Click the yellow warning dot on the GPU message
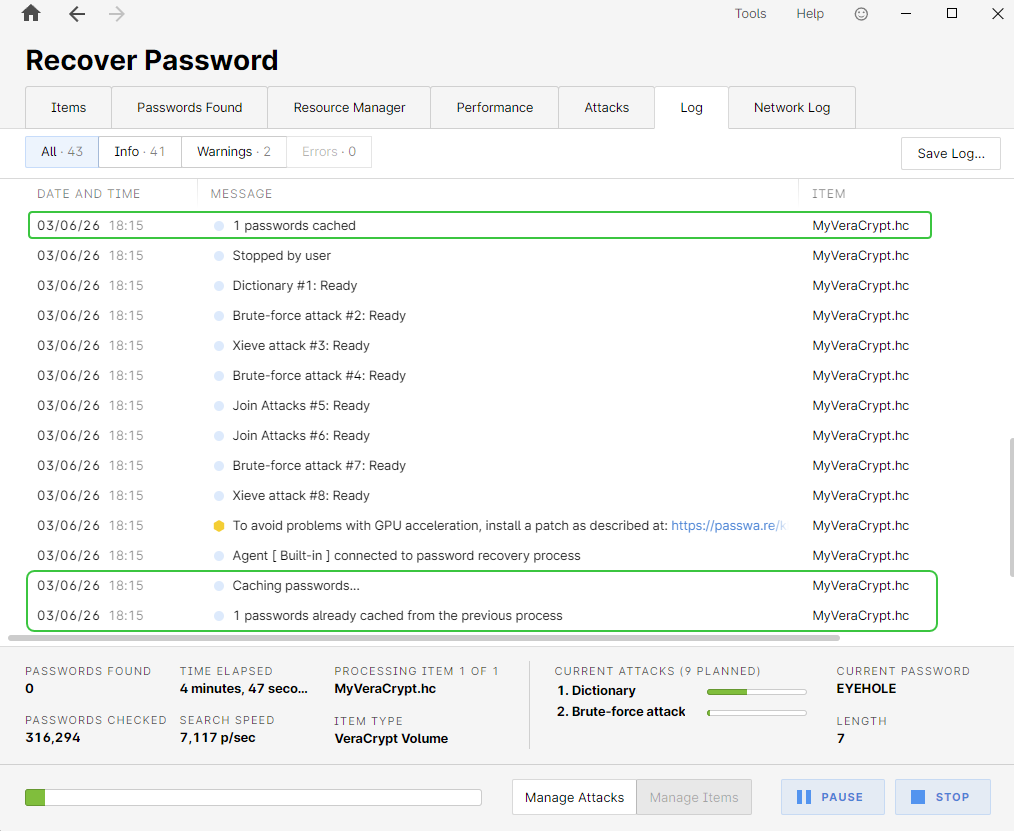This screenshot has width=1014, height=831. click(218, 525)
